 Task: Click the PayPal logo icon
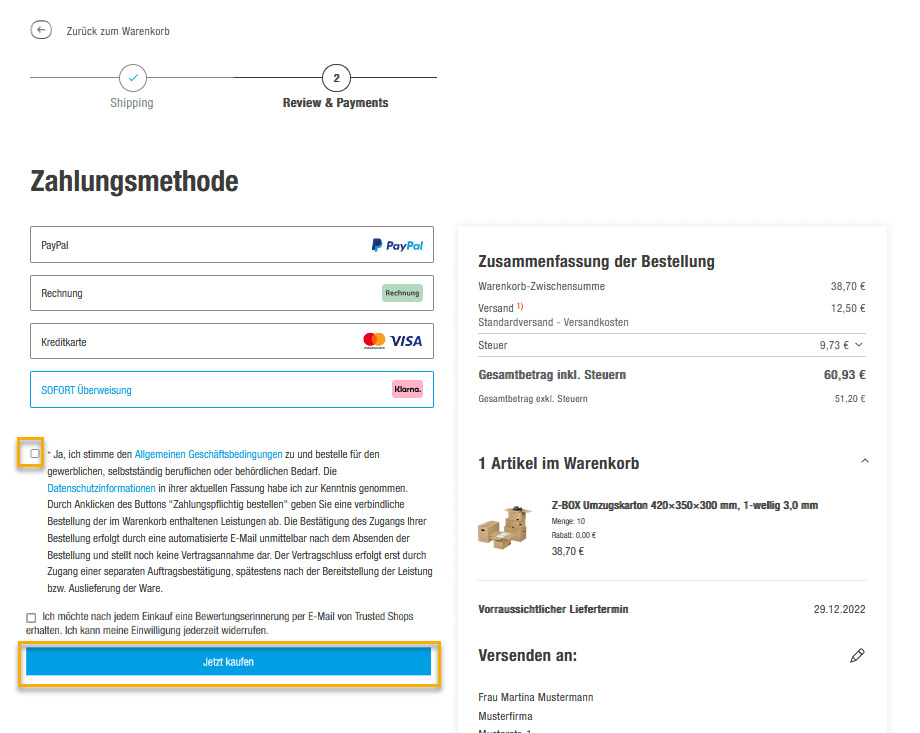click(x=397, y=245)
